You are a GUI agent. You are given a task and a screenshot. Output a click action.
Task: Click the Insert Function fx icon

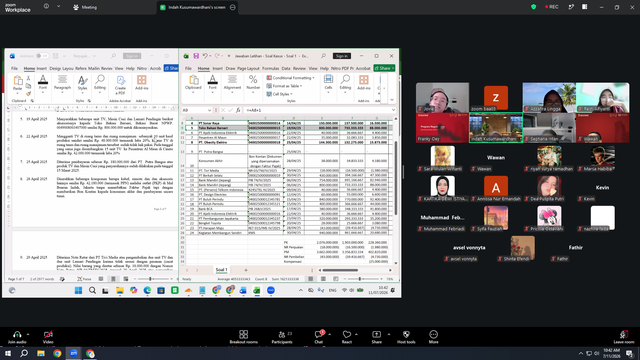tap(238, 110)
